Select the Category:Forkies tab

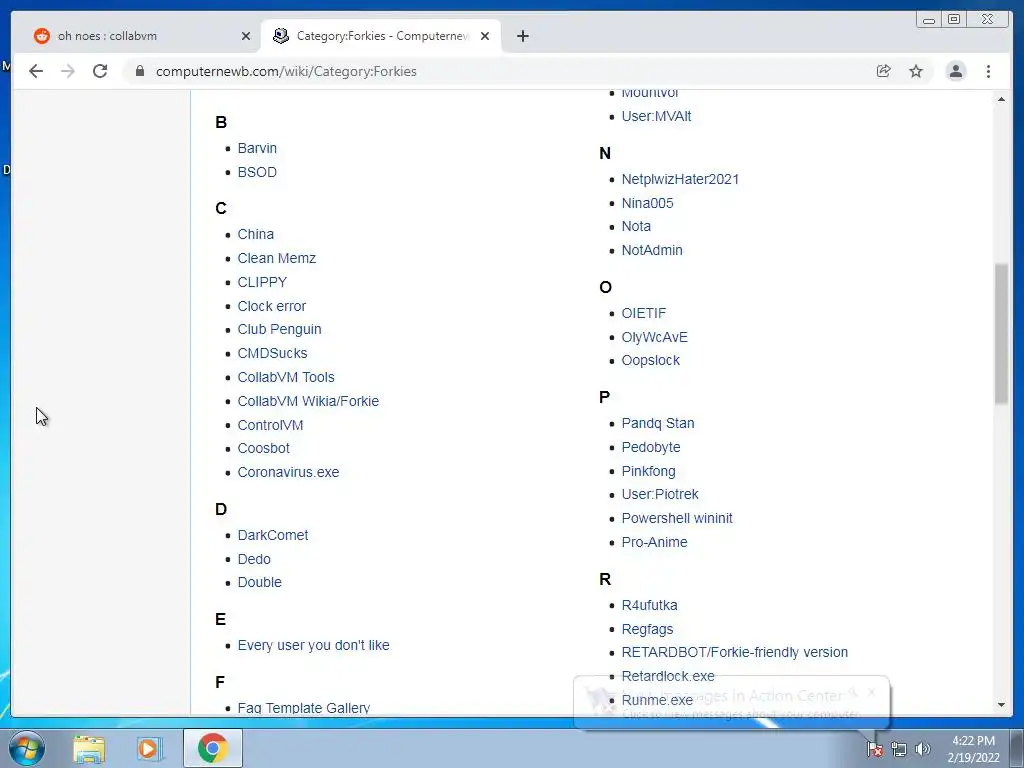click(x=382, y=36)
